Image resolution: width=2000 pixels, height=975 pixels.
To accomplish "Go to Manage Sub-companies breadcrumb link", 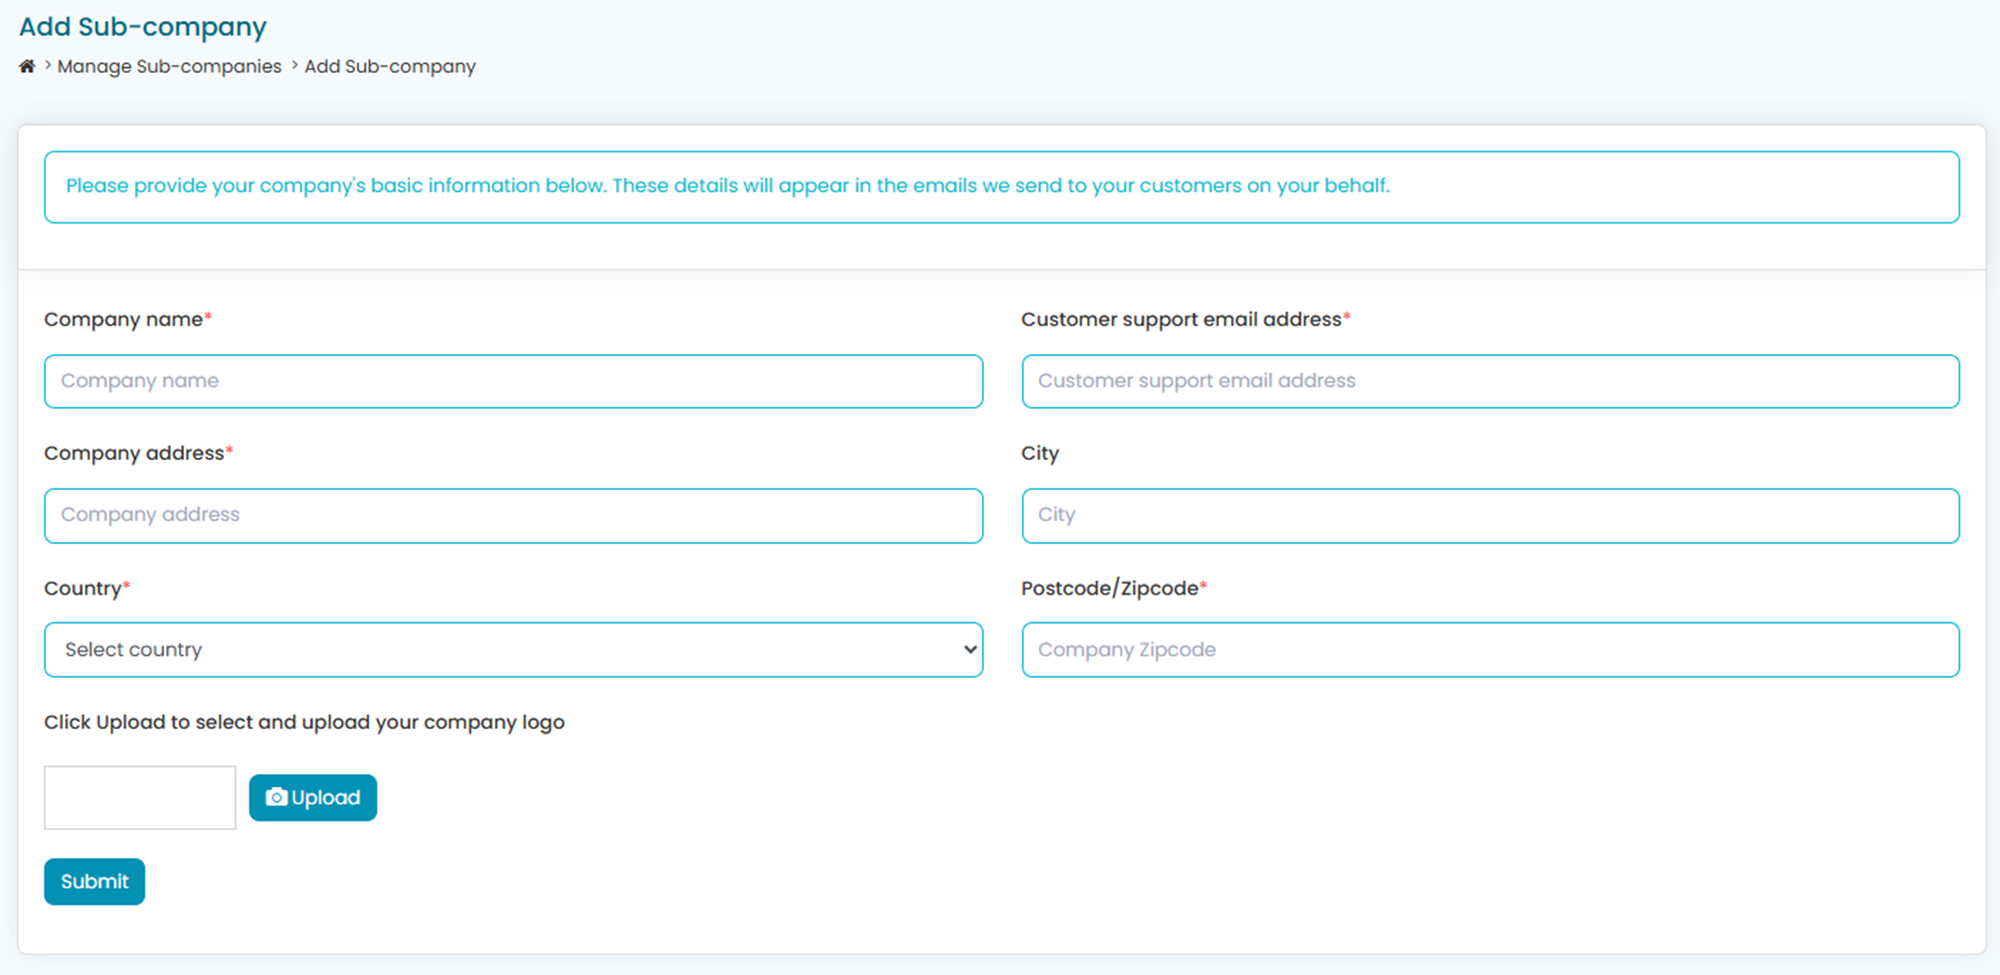I will tap(169, 66).
